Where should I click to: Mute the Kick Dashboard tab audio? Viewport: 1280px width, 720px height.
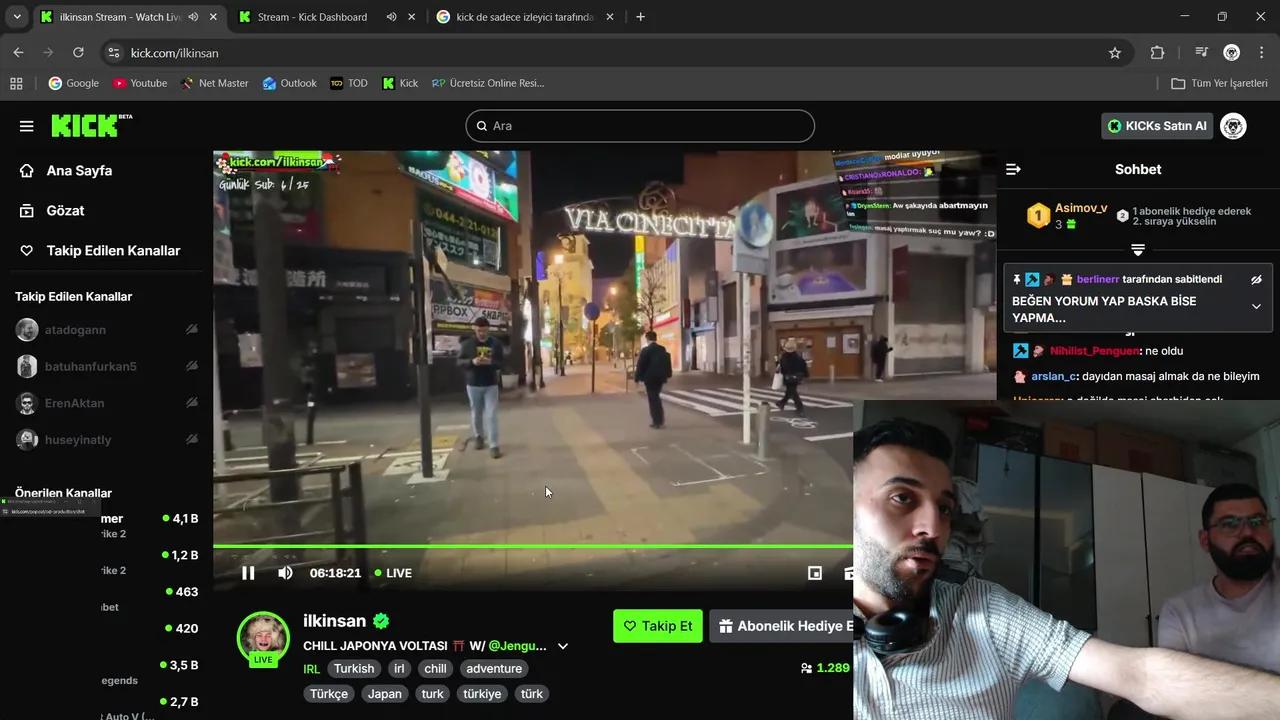[x=391, y=17]
